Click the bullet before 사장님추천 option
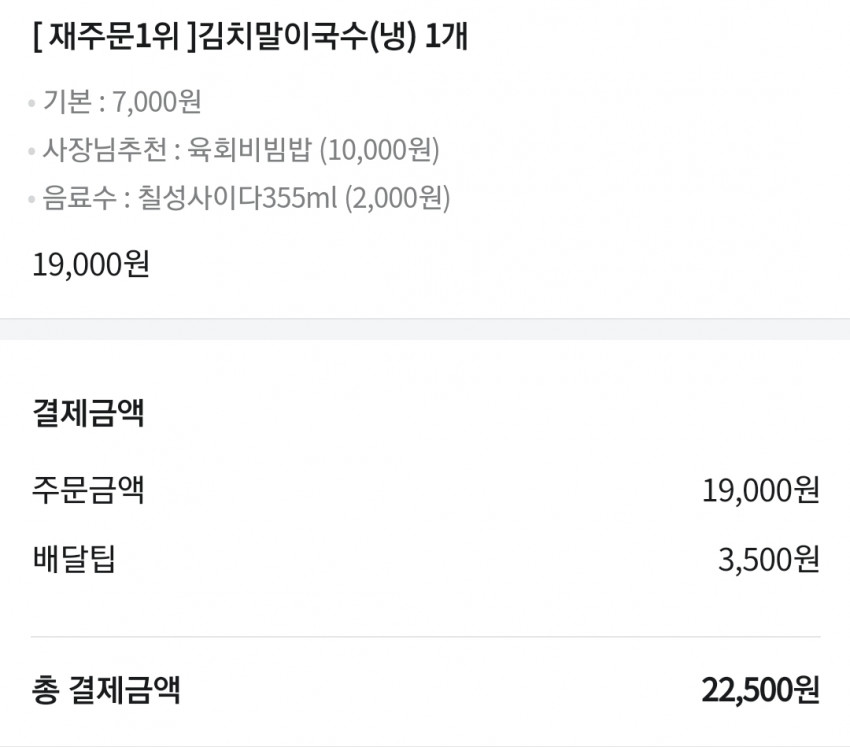This screenshot has width=850, height=747. pyautogui.click(x=32, y=151)
